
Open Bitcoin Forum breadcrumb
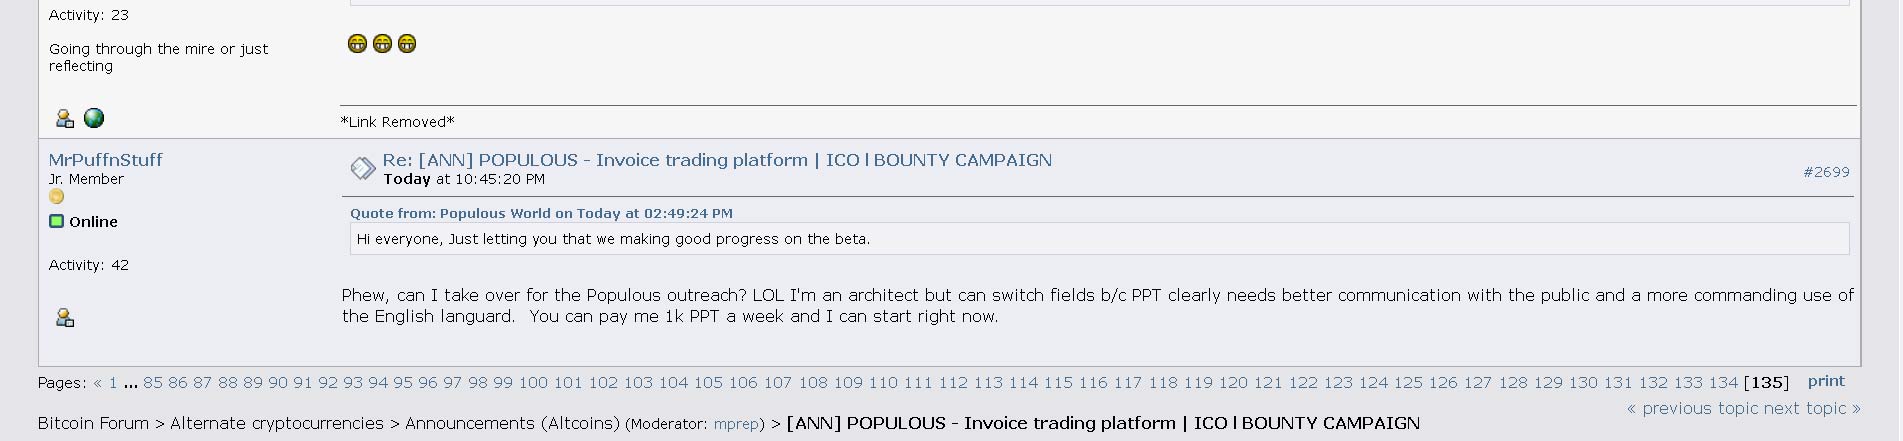coord(93,423)
